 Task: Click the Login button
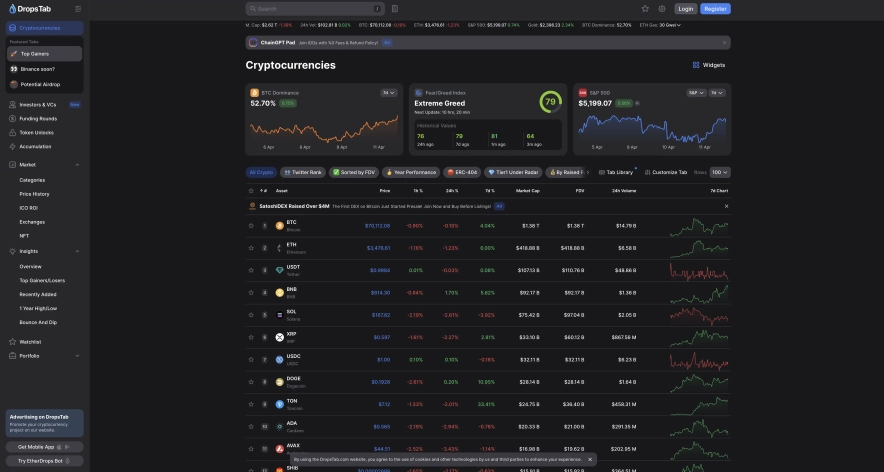click(685, 9)
